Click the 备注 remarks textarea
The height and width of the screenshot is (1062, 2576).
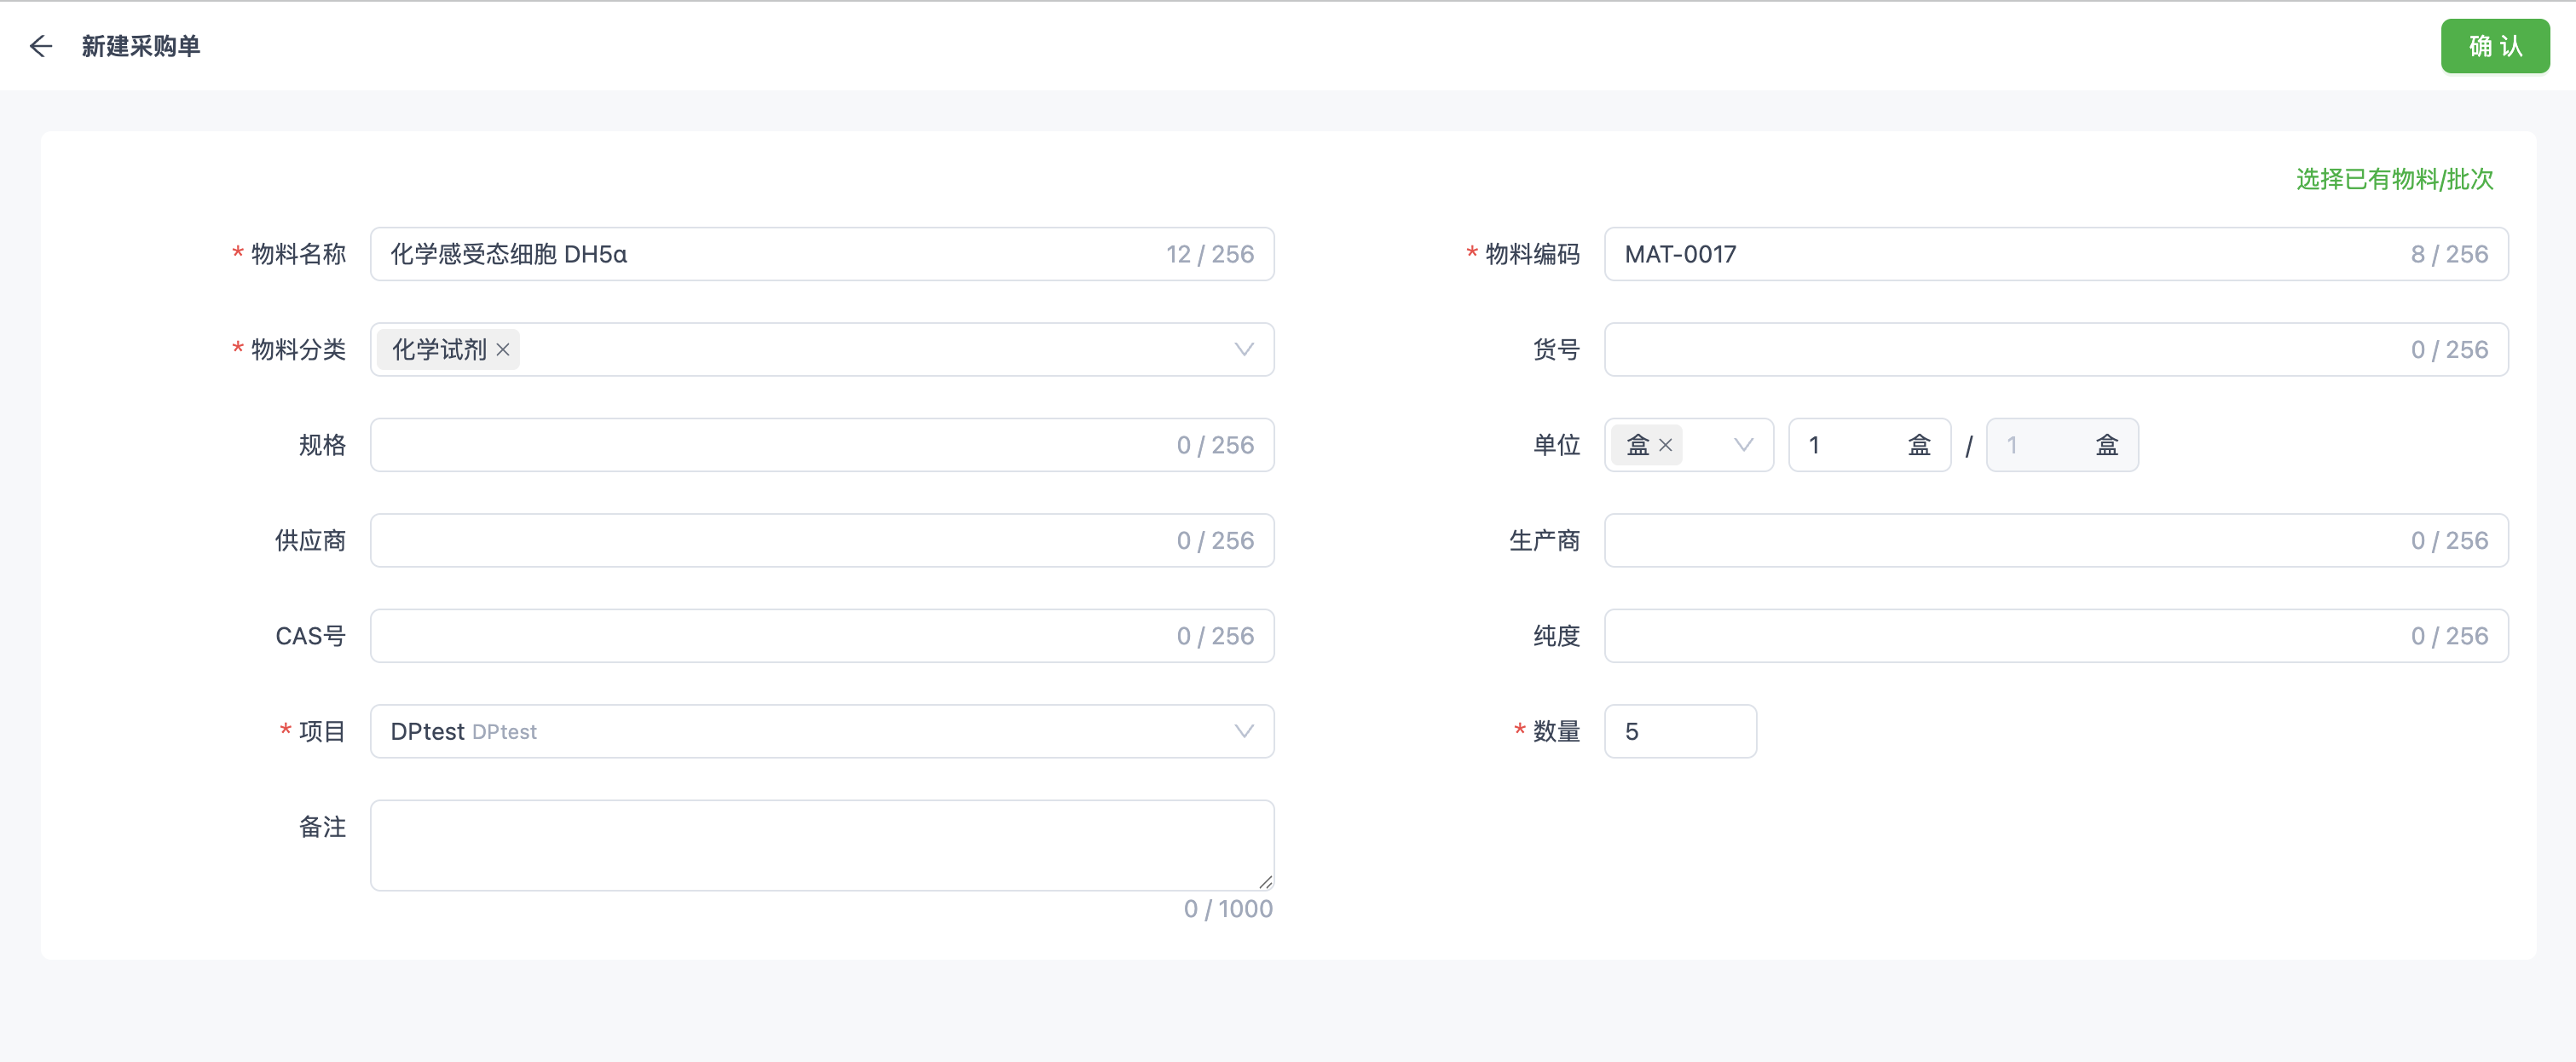point(820,845)
